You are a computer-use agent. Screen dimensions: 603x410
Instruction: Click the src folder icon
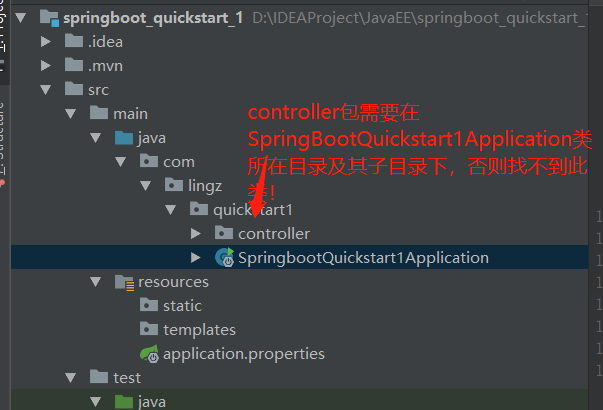point(74,88)
